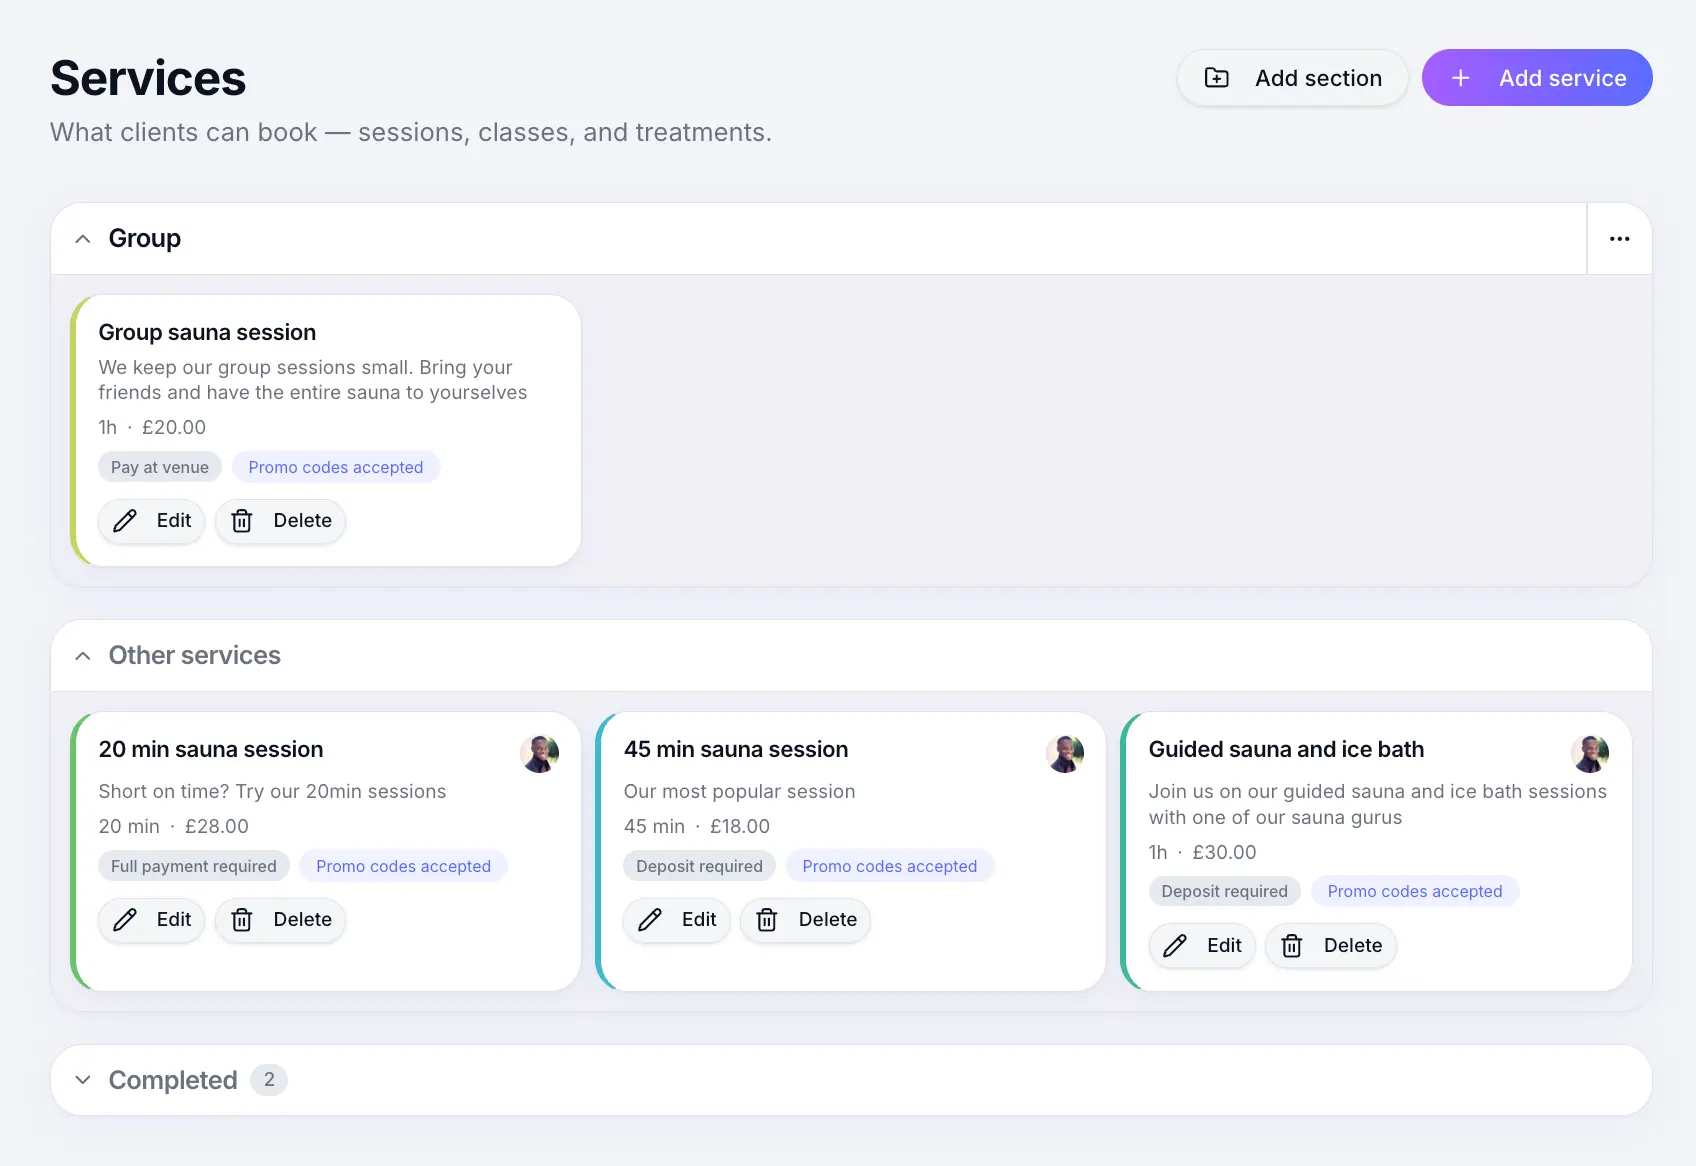Click the Pay at venue tag

click(160, 467)
